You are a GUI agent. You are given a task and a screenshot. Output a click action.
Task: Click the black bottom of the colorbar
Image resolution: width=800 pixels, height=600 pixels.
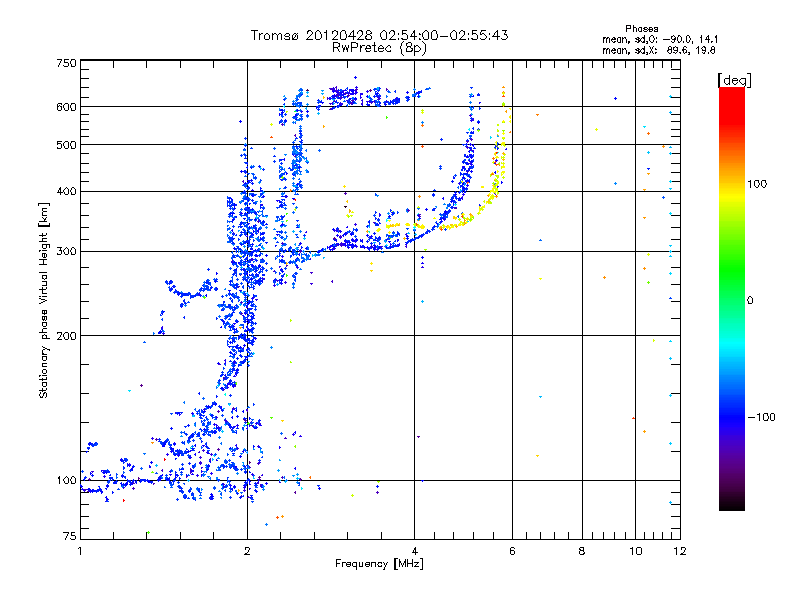(732, 503)
